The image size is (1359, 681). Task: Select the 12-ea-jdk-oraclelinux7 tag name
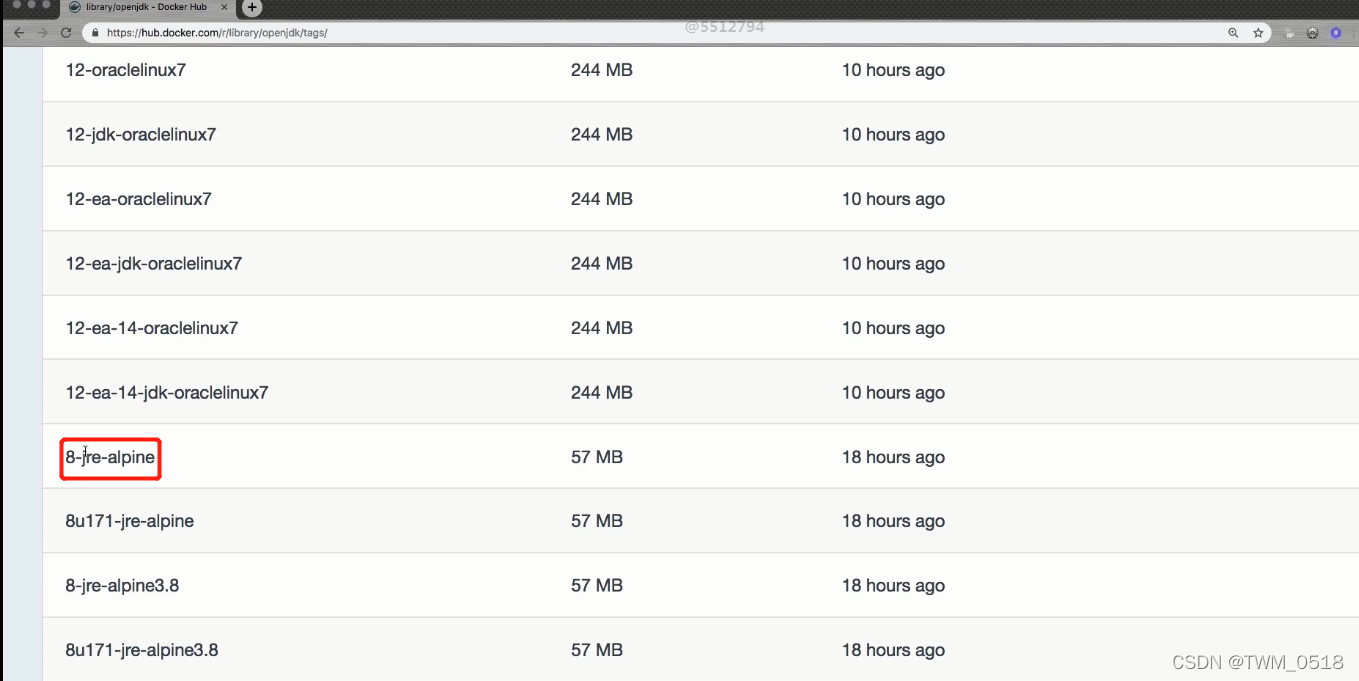coord(154,263)
